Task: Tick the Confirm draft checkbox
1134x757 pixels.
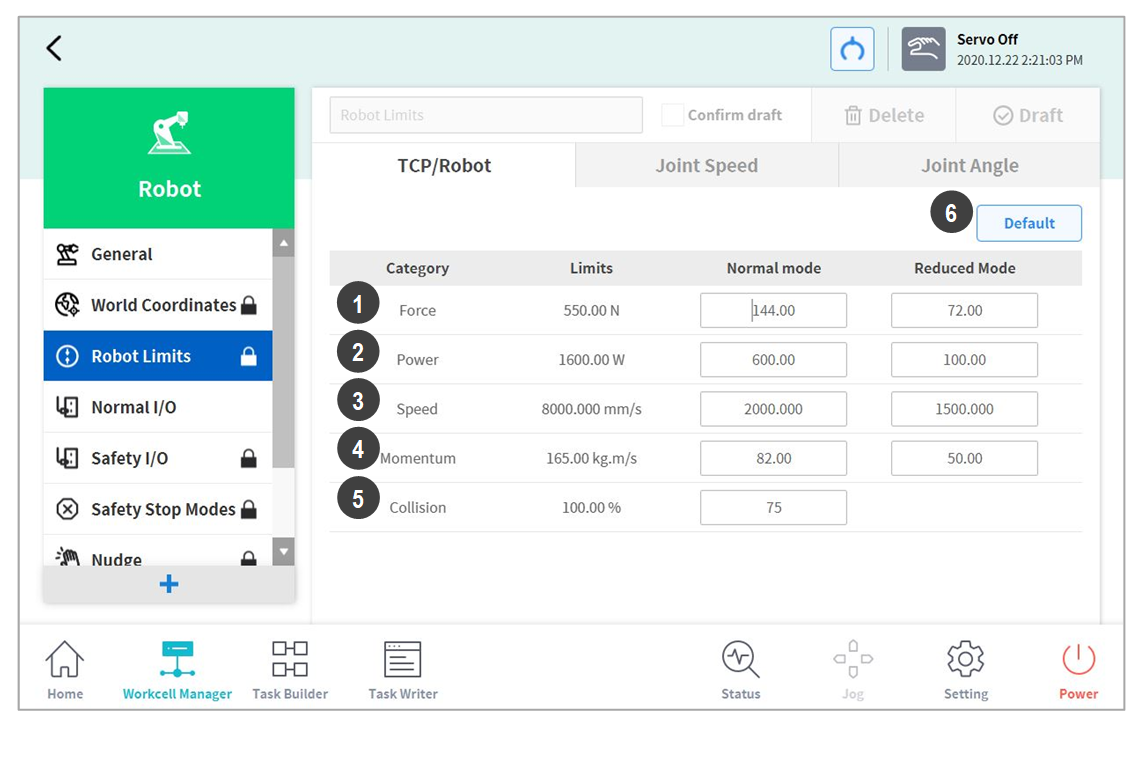Action: coord(672,115)
